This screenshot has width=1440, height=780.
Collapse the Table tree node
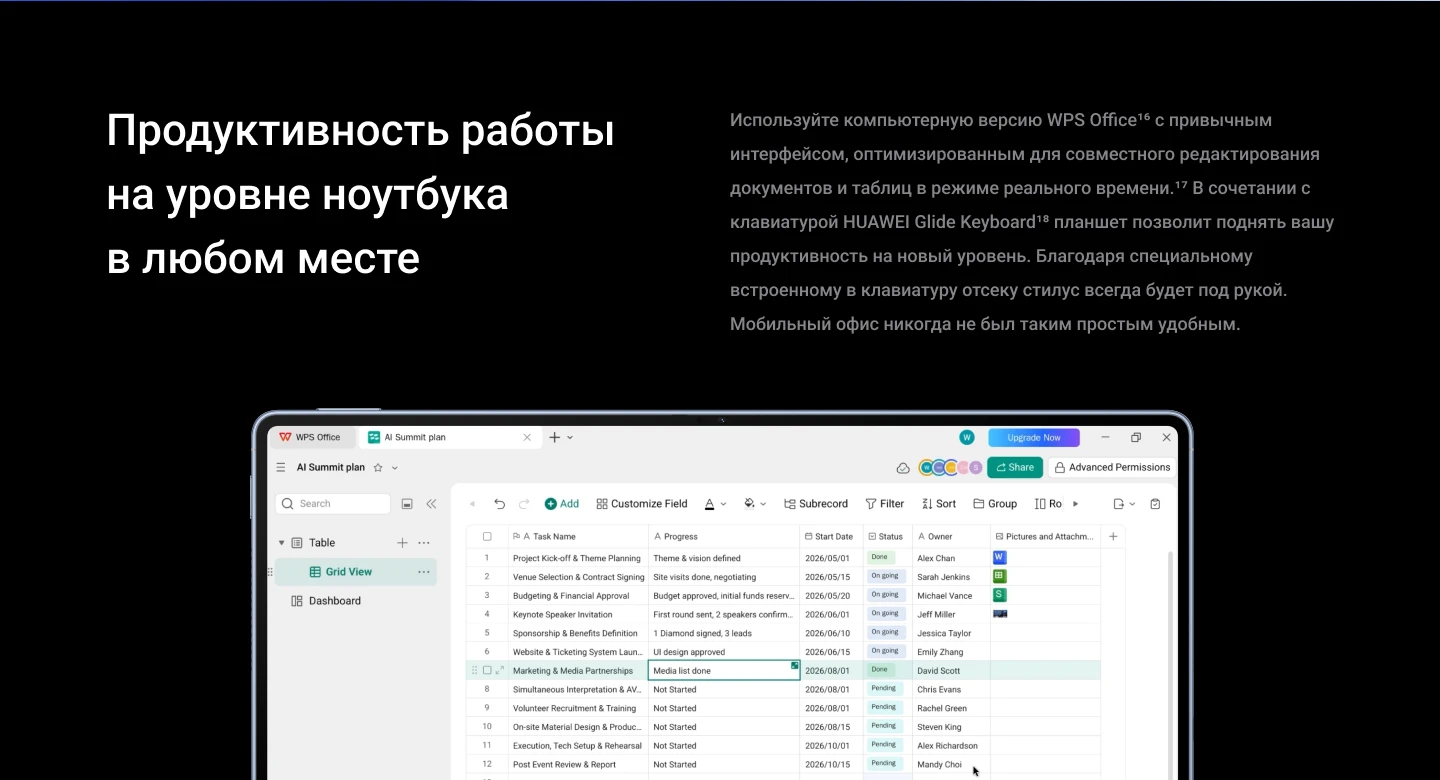click(x=281, y=543)
